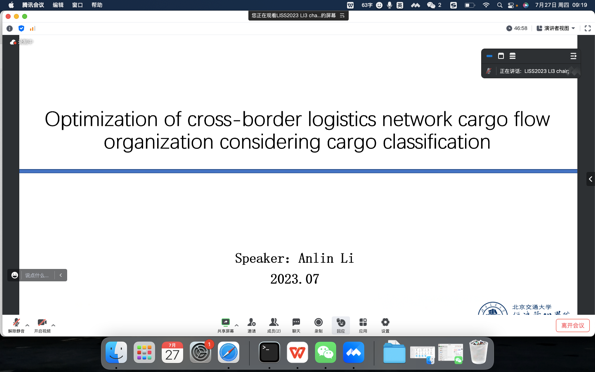Click the leave meeting (离开会议) button
Viewport: 595px width, 372px height.
click(573, 325)
